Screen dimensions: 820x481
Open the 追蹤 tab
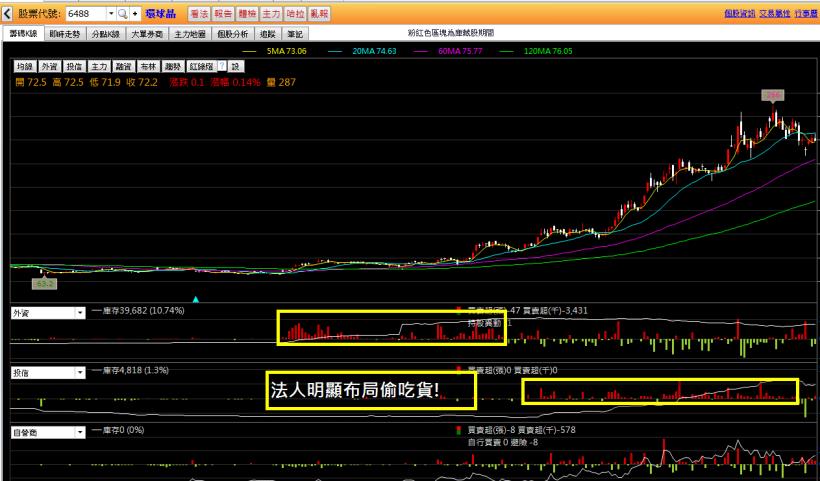pyautogui.click(x=268, y=34)
